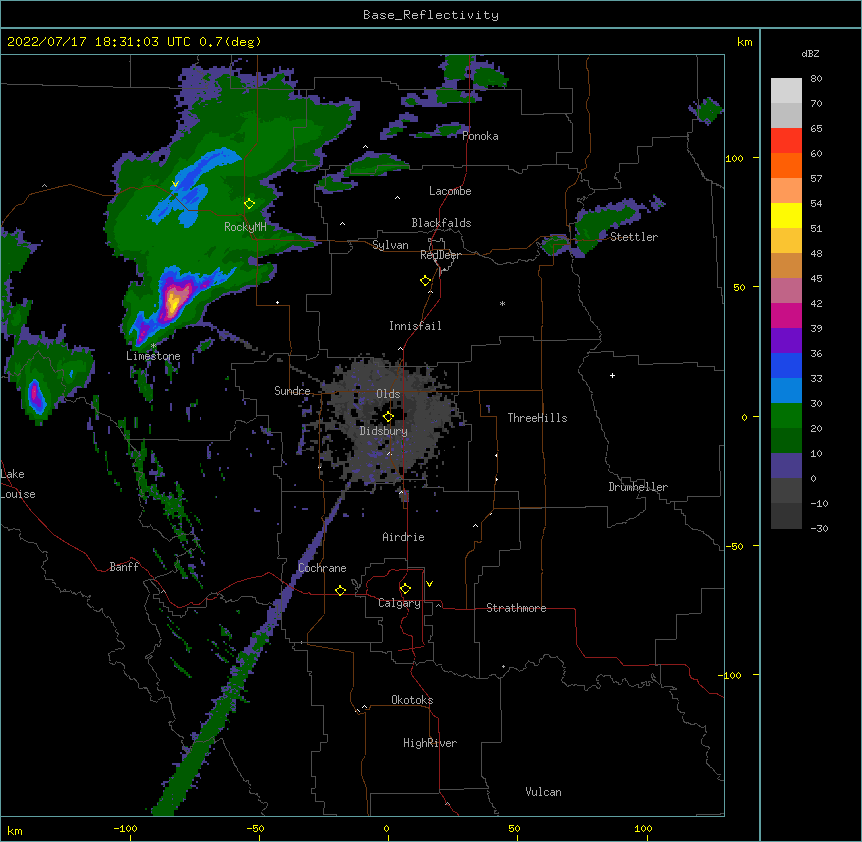Click the yellow diamond marker beside RockyMH
The width and height of the screenshot is (862, 842).
(x=250, y=204)
